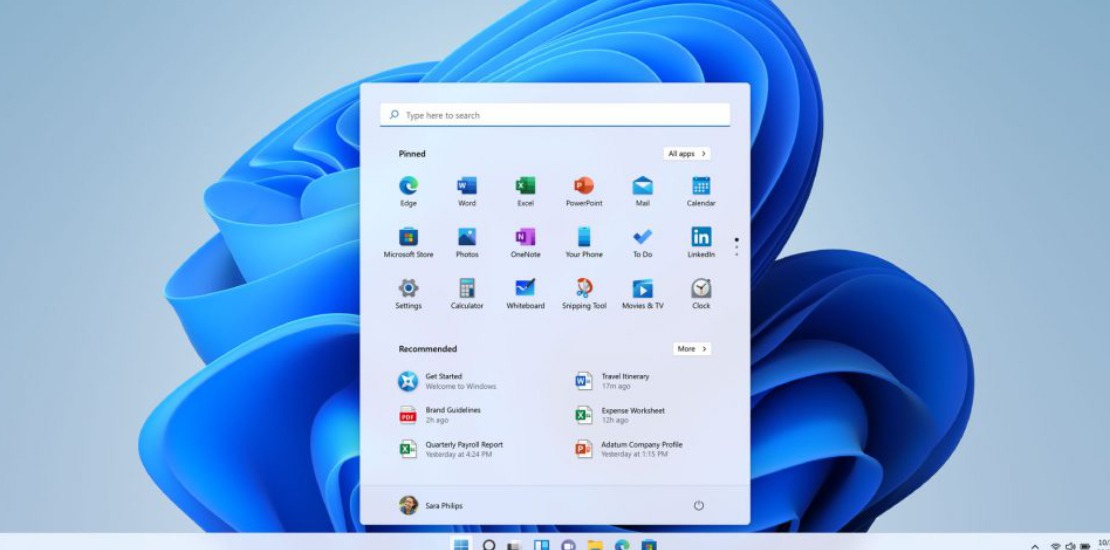The height and width of the screenshot is (550, 1110).
Task: Open Movies & TV app
Action: click(642, 289)
